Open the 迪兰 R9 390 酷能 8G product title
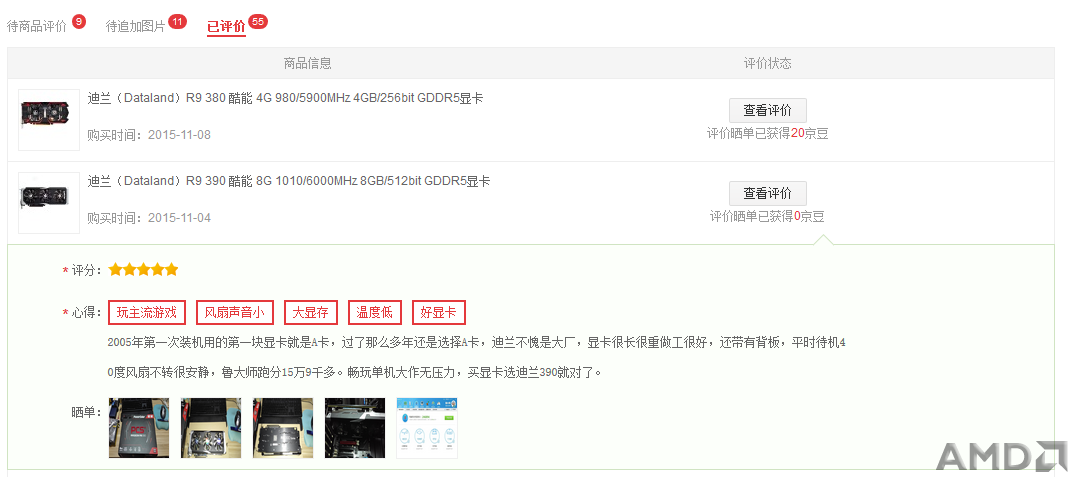The height and width of the screenshot is (477, 1073). pyautogui.click(x=289, y=181)
